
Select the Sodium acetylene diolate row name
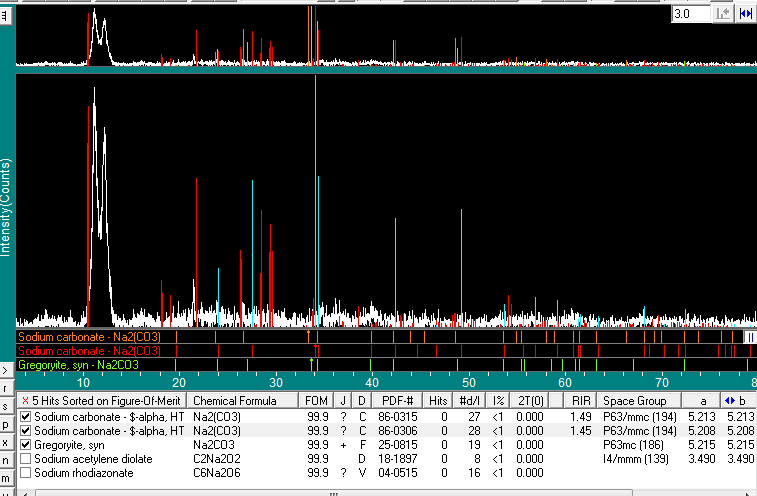(93, 459)
